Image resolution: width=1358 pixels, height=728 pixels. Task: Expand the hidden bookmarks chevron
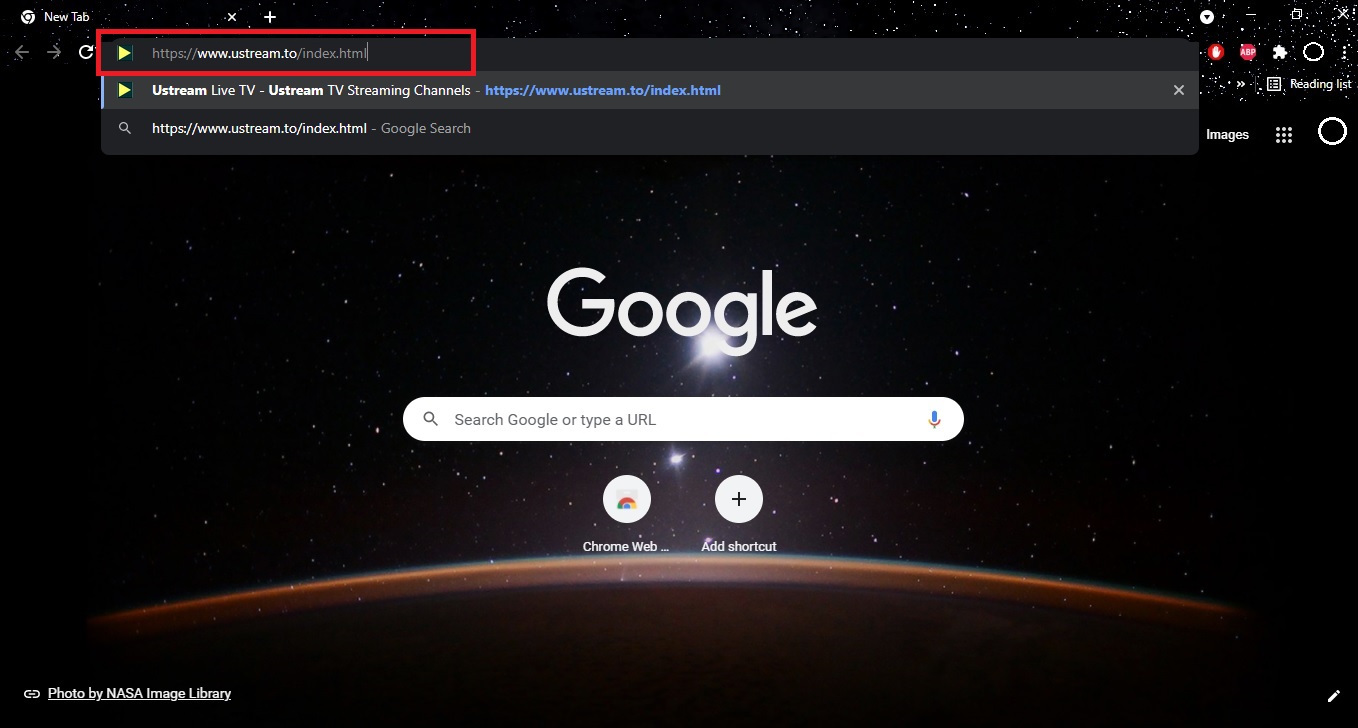(1241, 85)
